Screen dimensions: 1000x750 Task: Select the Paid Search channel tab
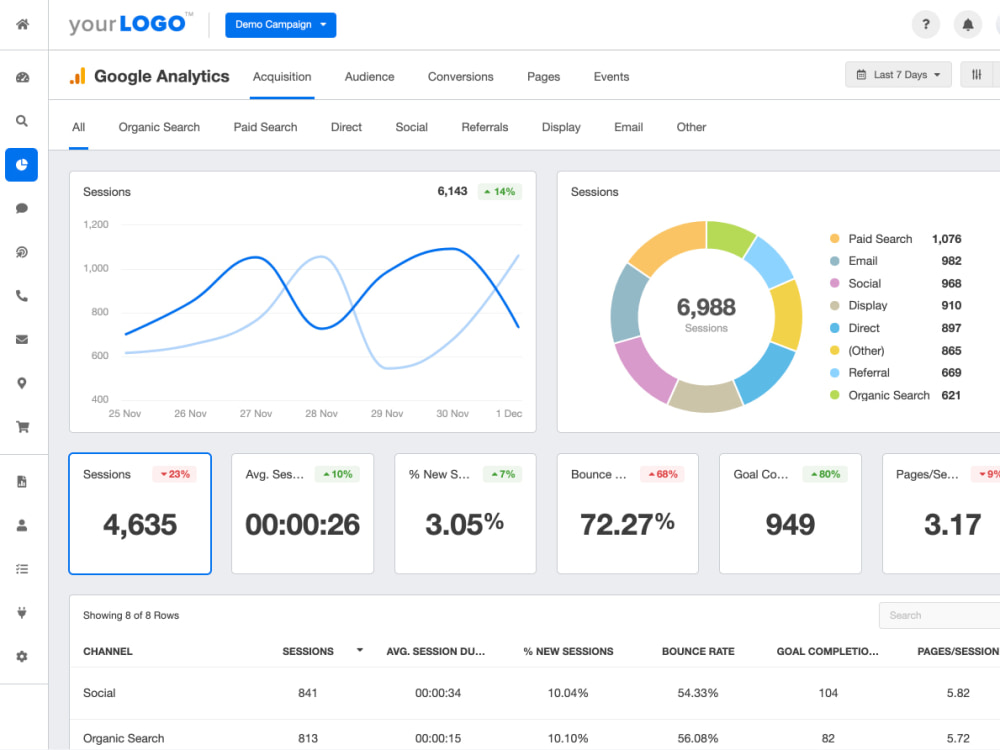coord(265,127)
